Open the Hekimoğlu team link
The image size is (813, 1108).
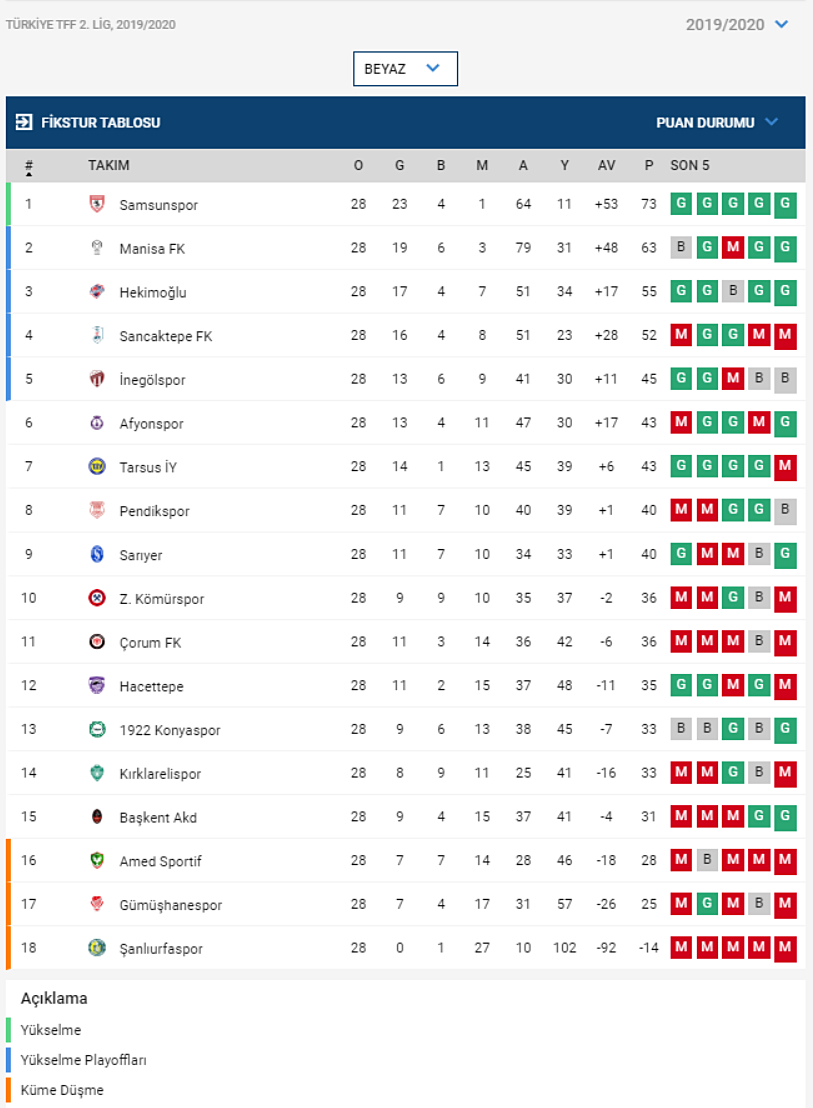tap(152, 292)
